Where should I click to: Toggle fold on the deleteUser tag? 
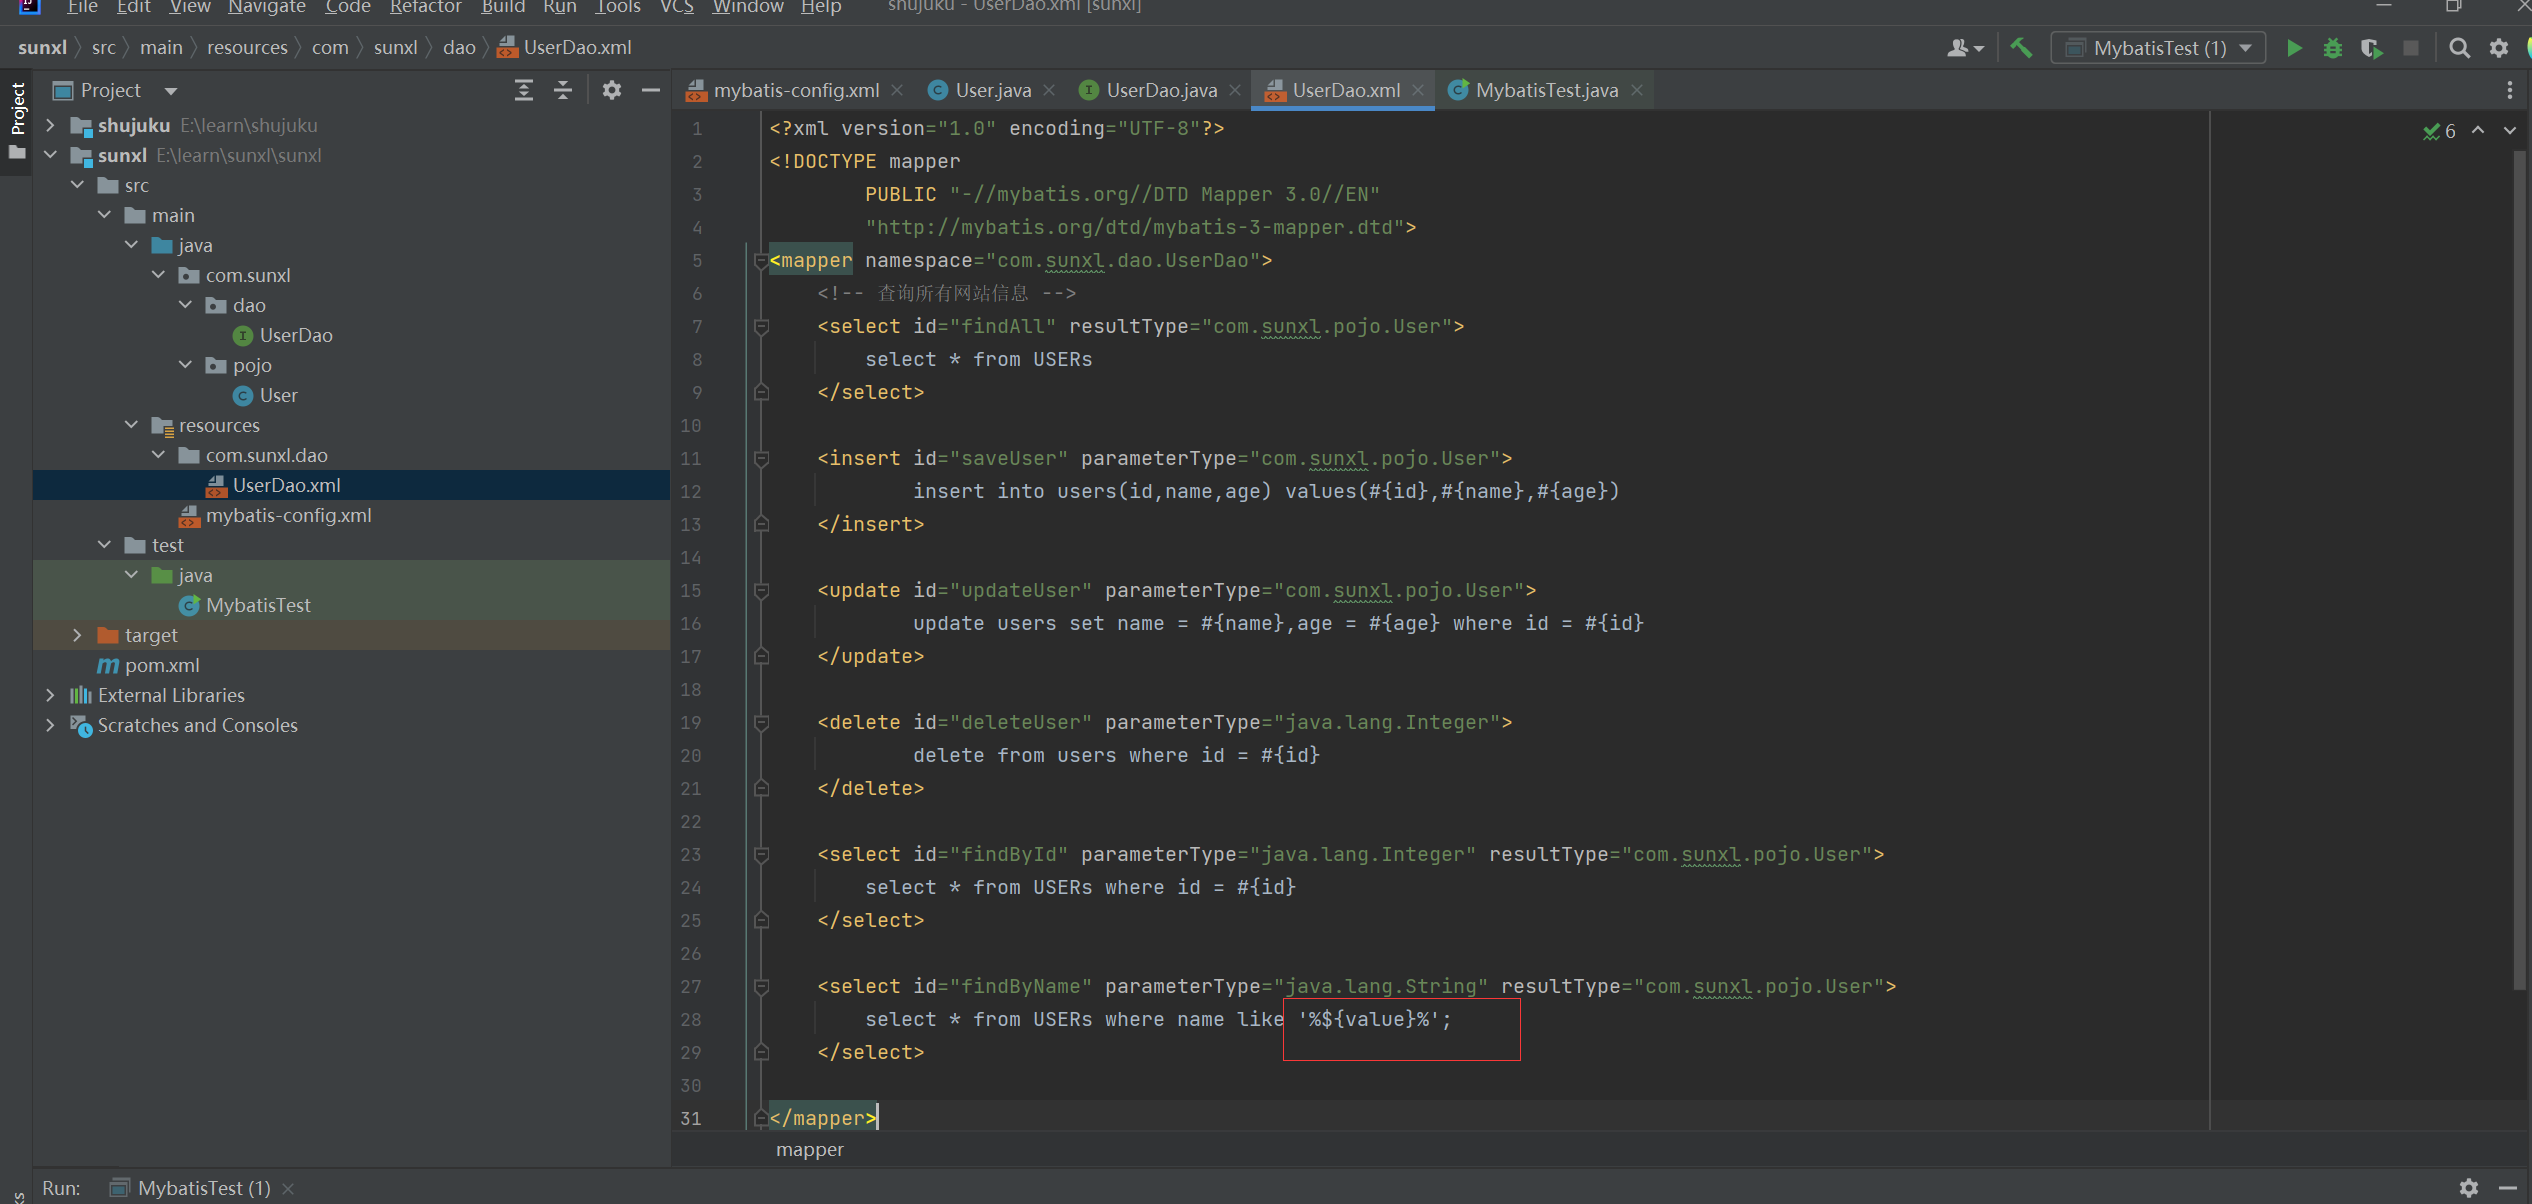pyautogui.click(x=761, y=722)
